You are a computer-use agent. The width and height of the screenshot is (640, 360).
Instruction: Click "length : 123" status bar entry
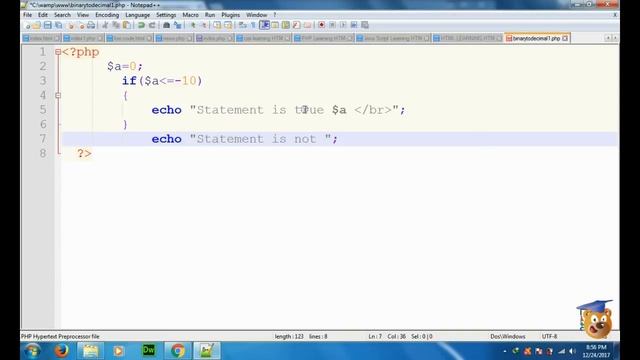tap(289, 336)
